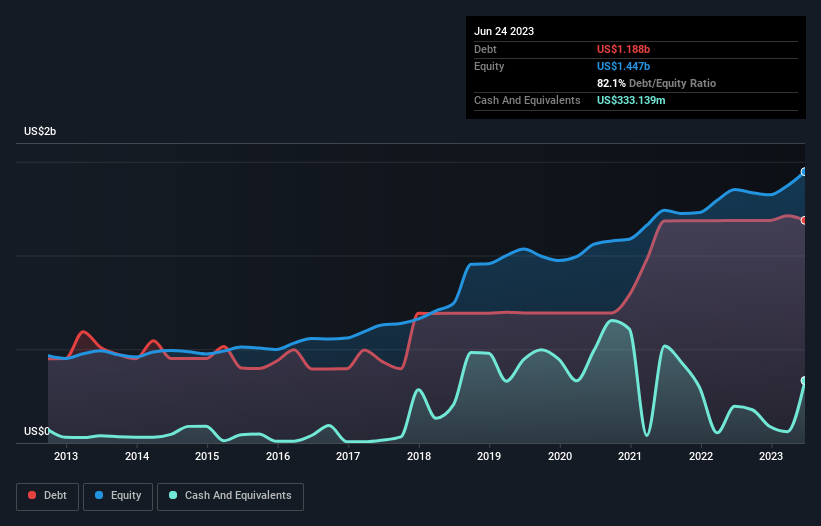Toggle the Equity legend item

[x=119, y=495]
